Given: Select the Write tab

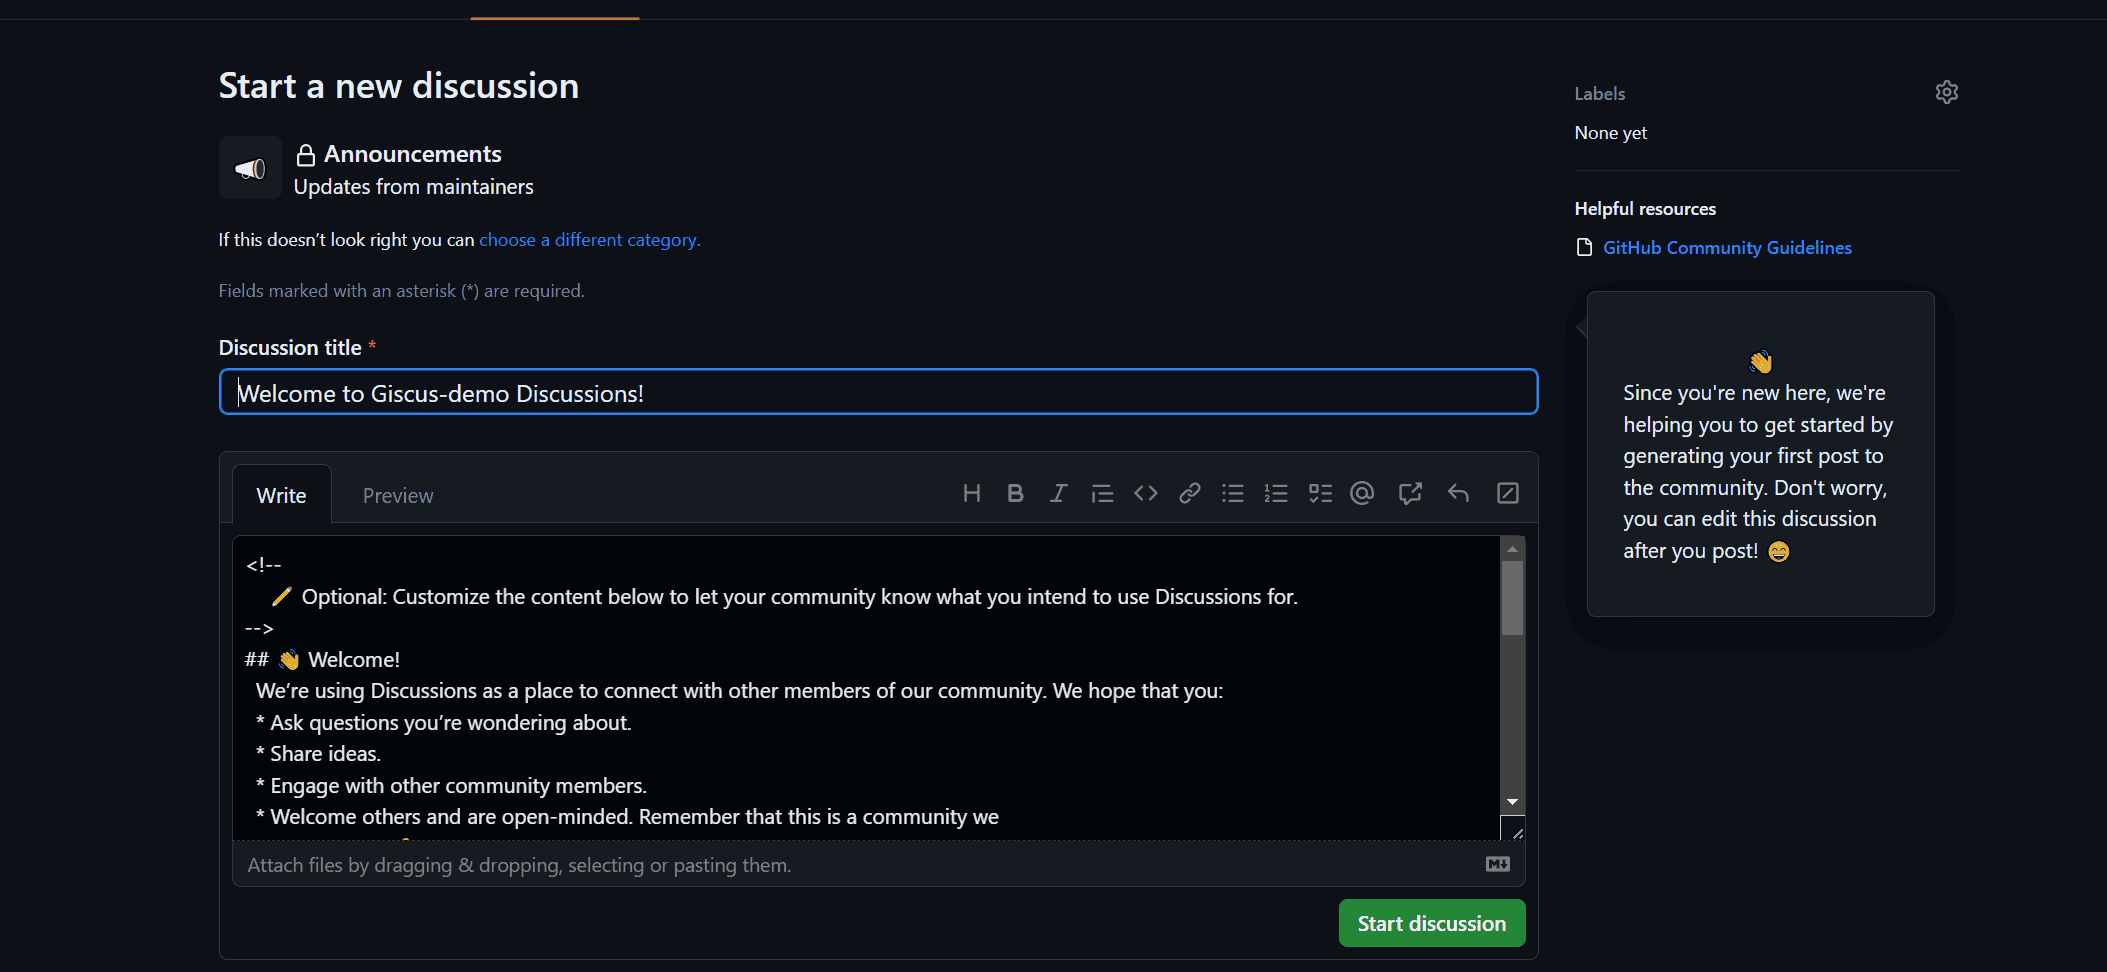Looking at the screenshot, I should click(281, 496).
